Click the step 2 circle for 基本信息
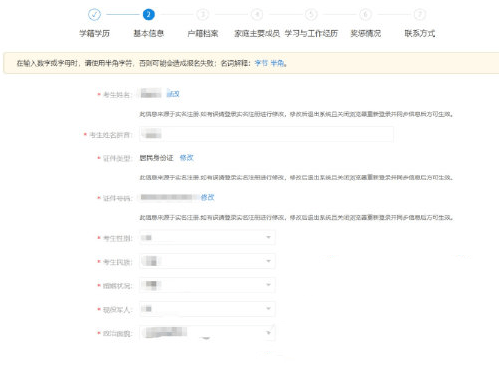499x365 pixels. click(149, 14)
